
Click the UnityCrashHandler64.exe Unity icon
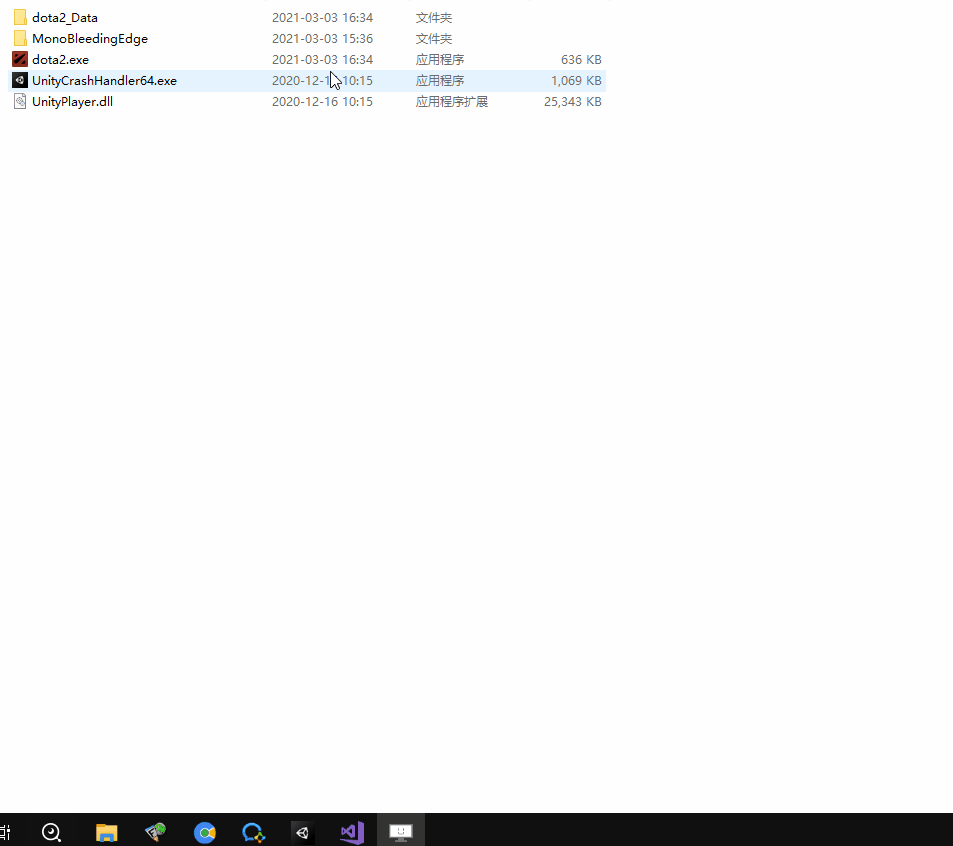(20, 80)
